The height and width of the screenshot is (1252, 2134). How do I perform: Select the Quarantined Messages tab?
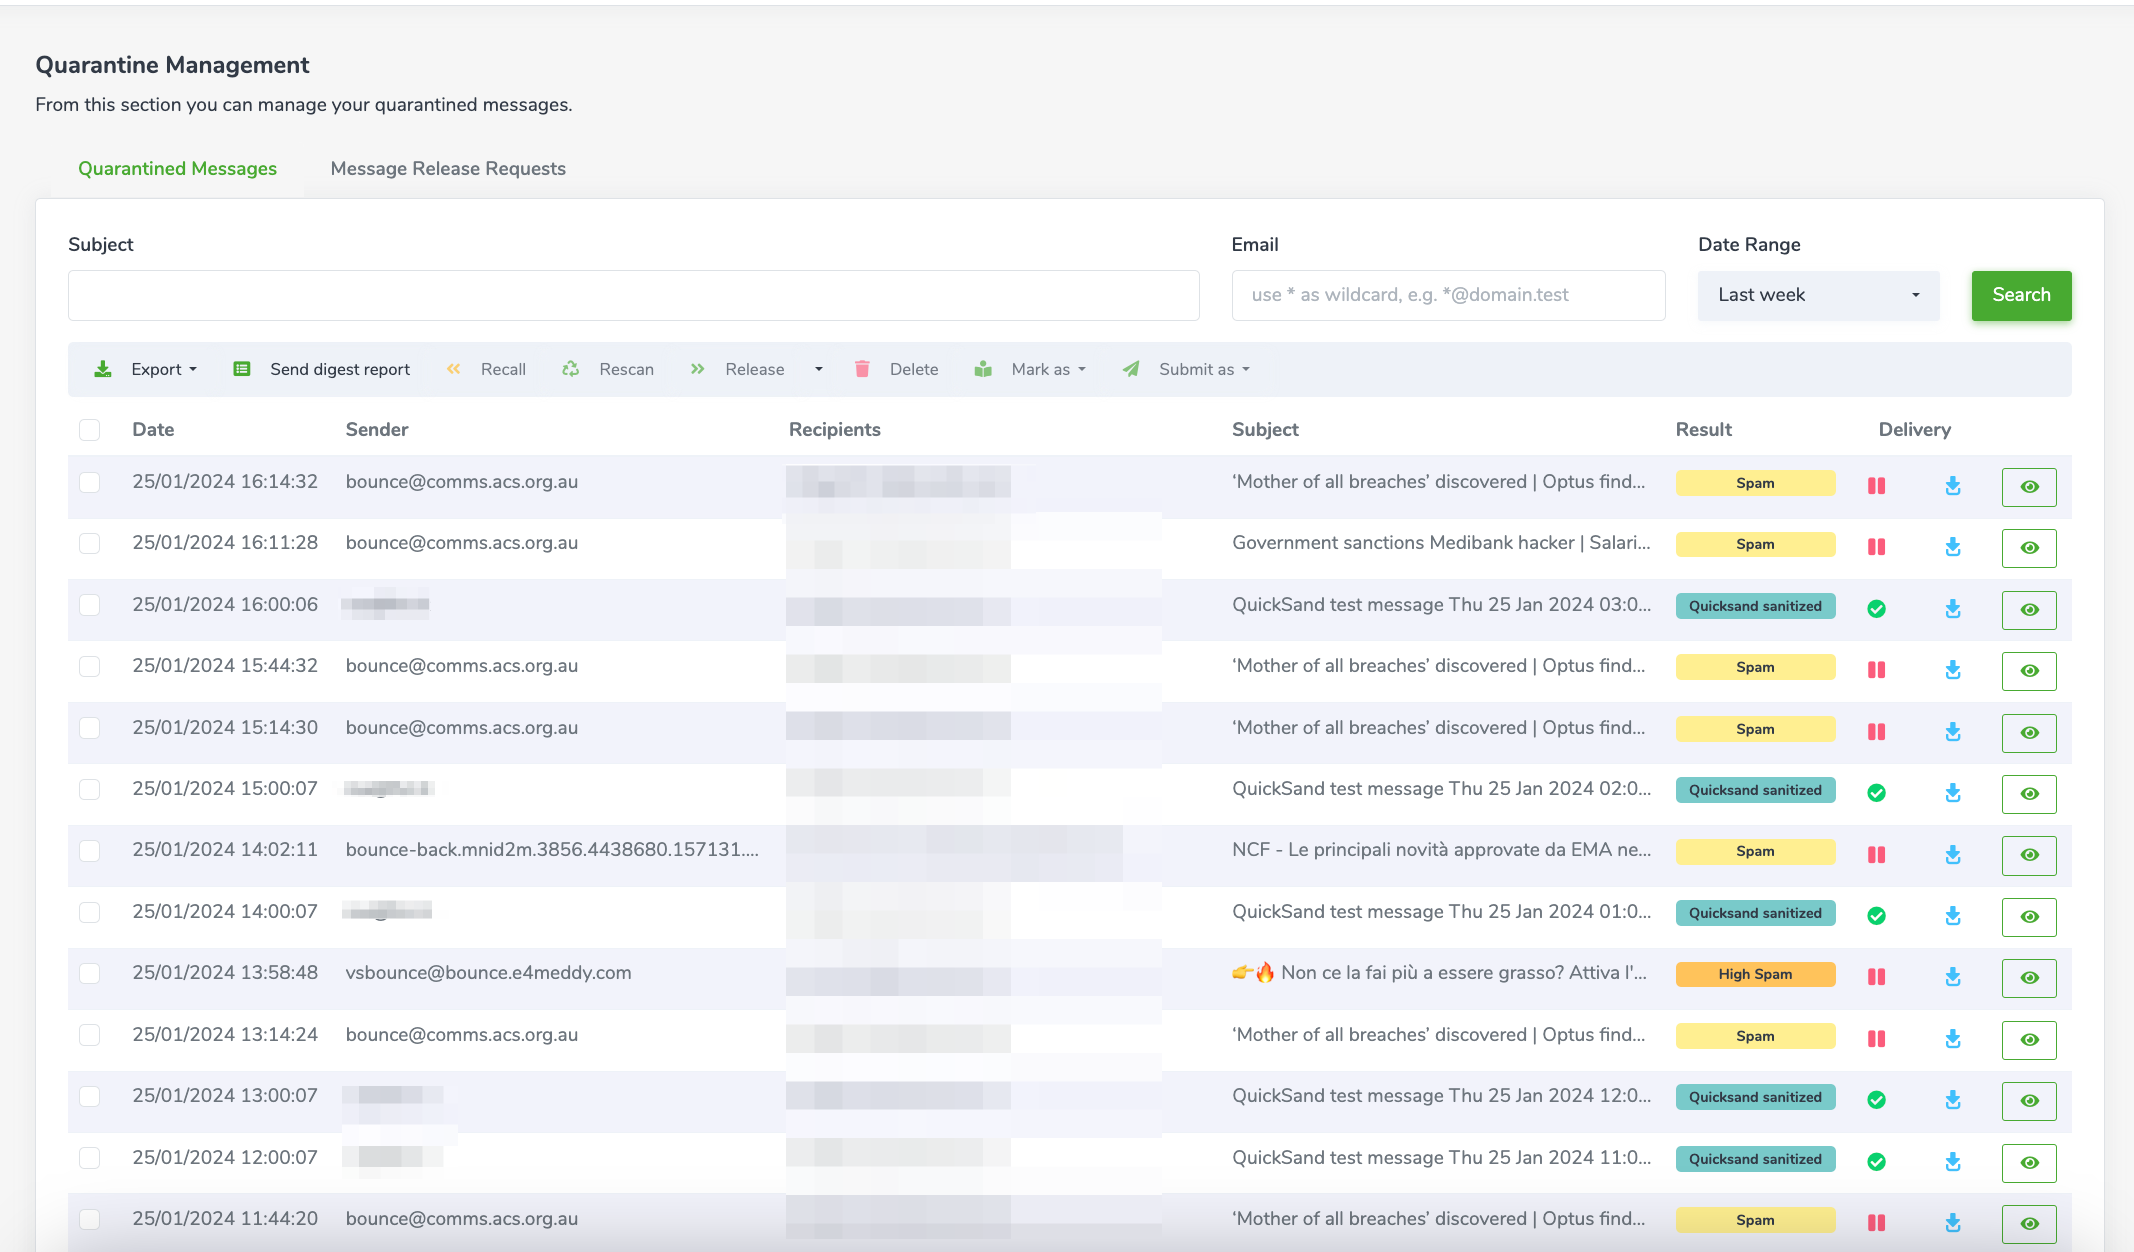(177, 168)
